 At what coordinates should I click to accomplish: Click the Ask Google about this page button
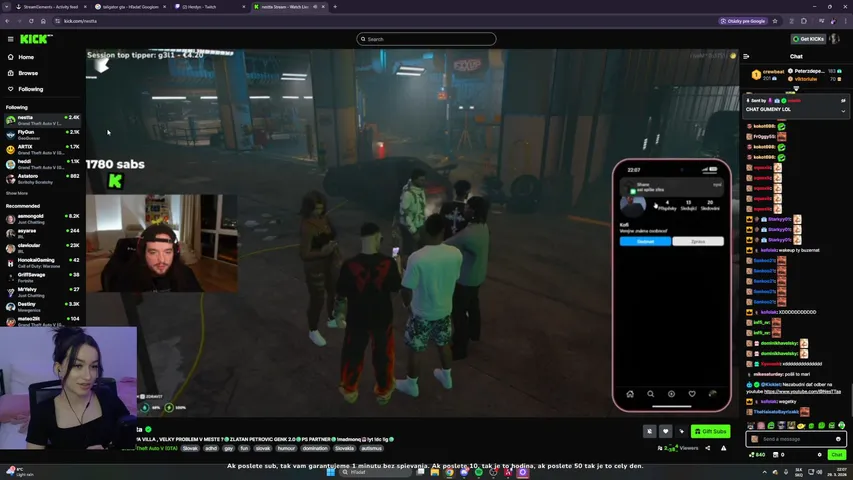(743, 21)
